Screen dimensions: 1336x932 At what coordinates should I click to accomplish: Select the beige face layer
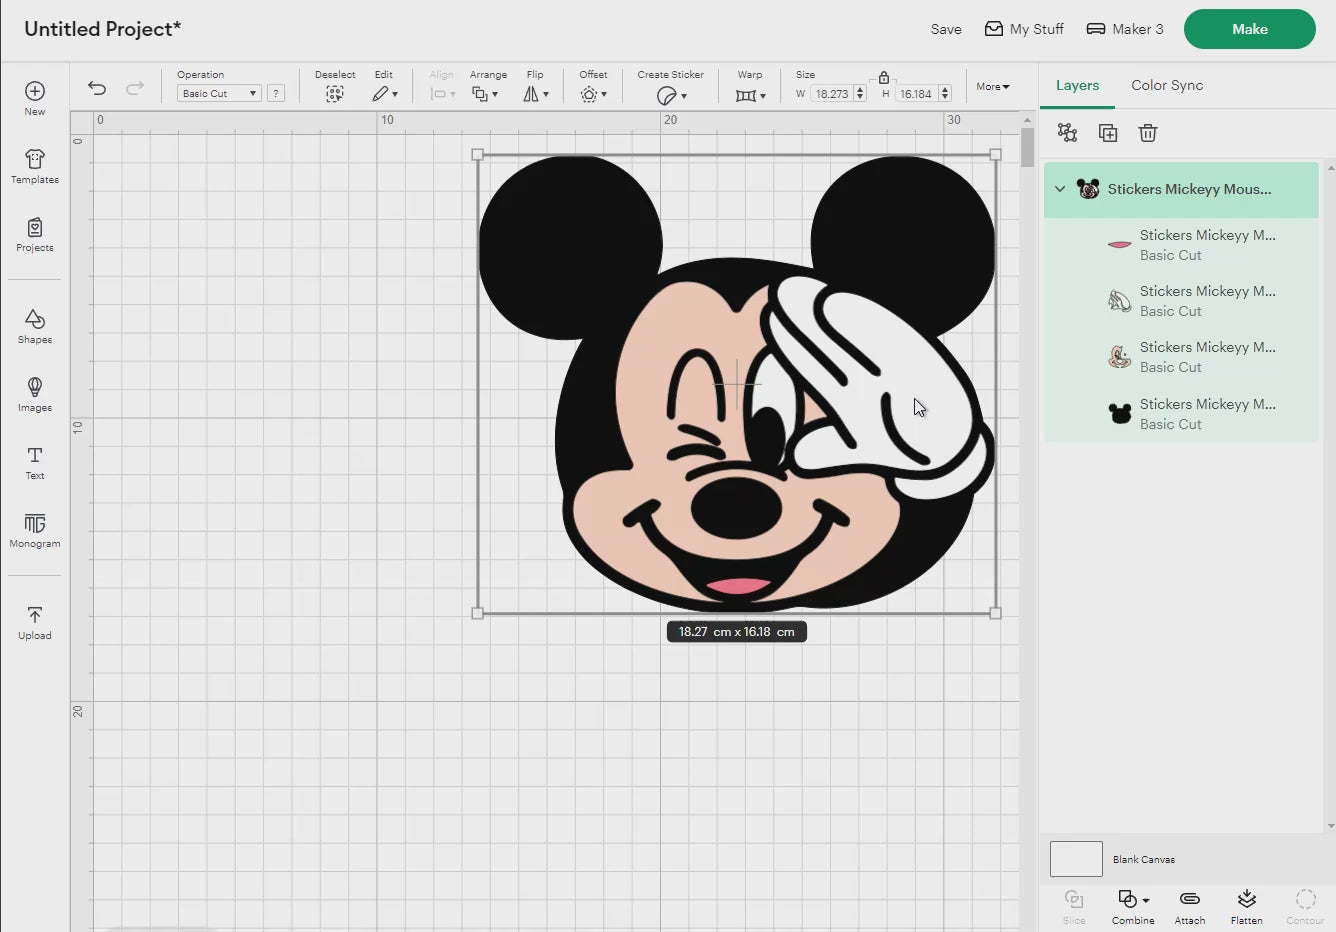(1181, 357)
